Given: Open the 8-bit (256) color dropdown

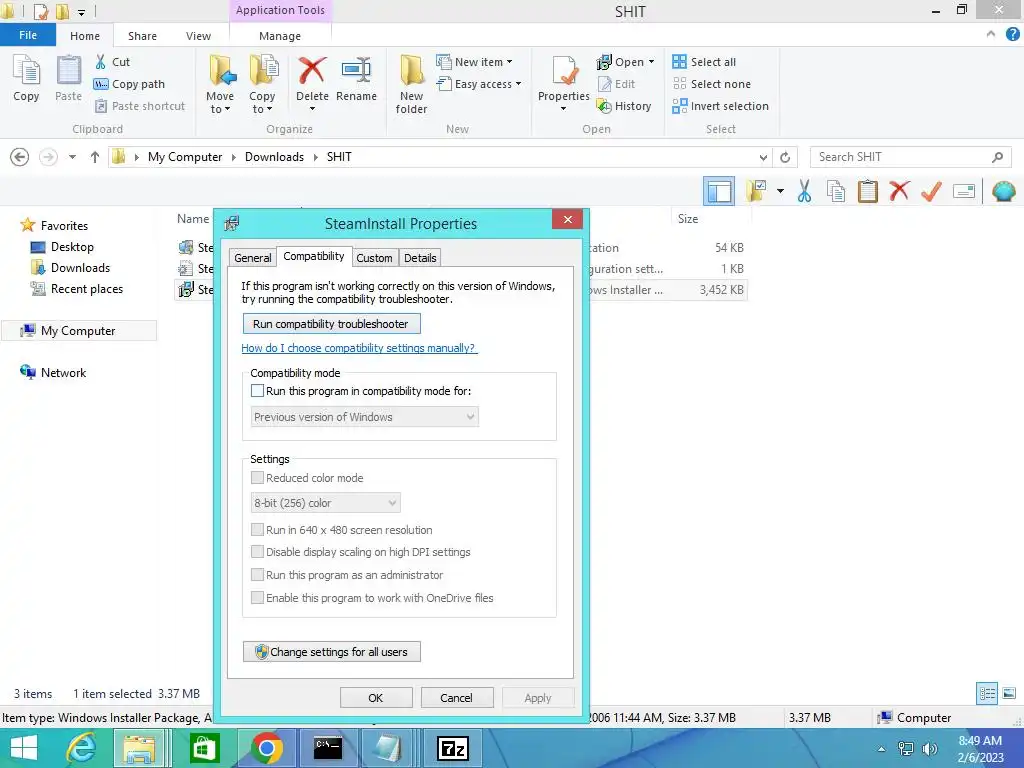Looking at the screenshot, I should 325,503.
